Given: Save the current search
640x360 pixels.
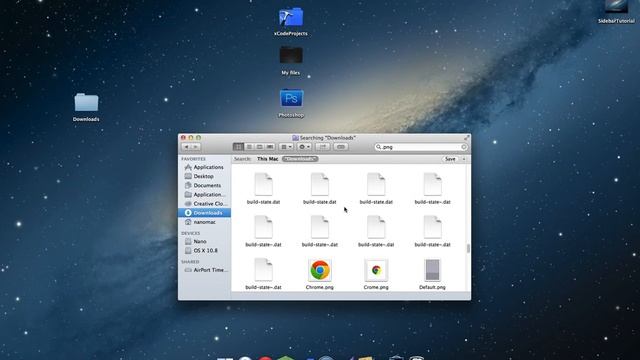Looking at the screenshot, I should (x=450, y=159).
